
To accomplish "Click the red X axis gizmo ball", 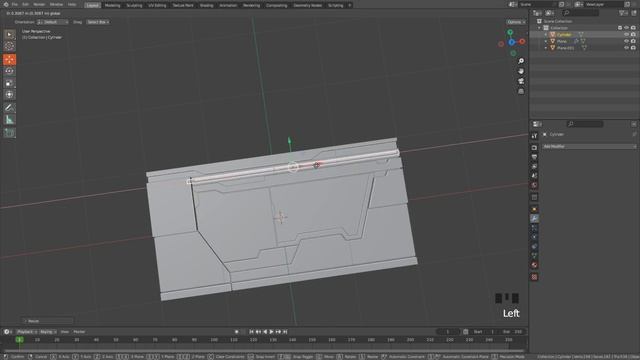I will [x=522, y=42].
